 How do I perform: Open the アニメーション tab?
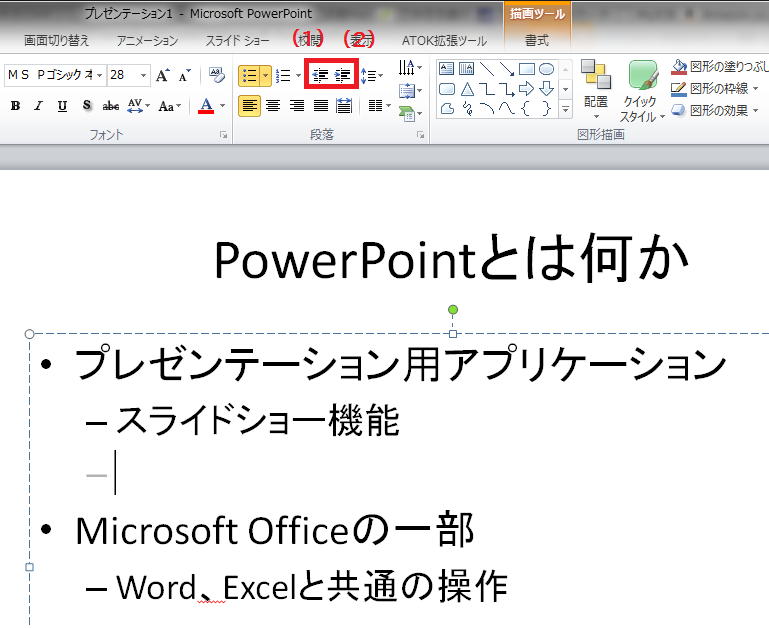click(x=147, y=40)
